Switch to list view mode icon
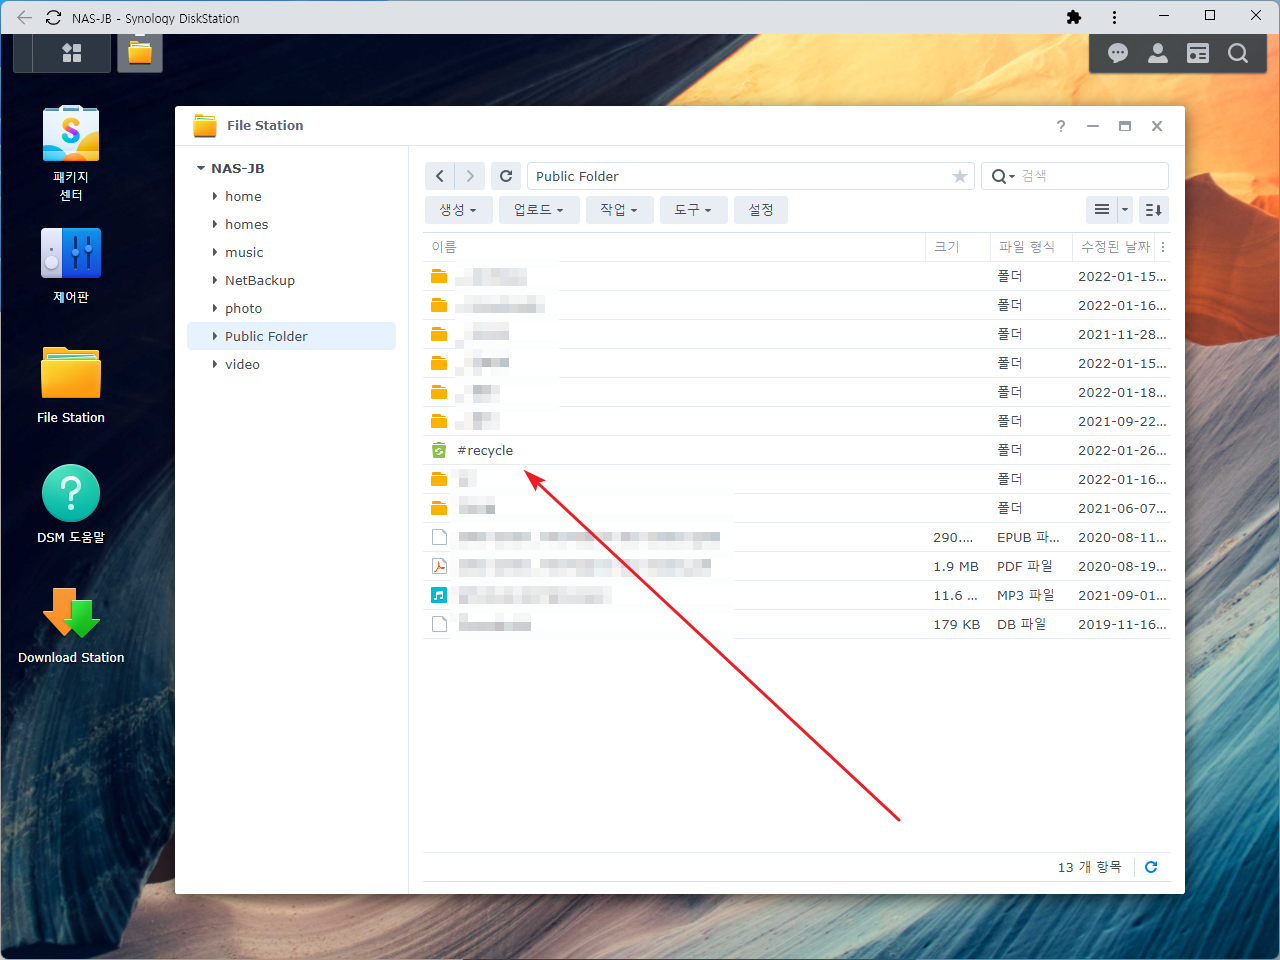This screenshot has height=960, width=1280. [x=1102, y=210]
